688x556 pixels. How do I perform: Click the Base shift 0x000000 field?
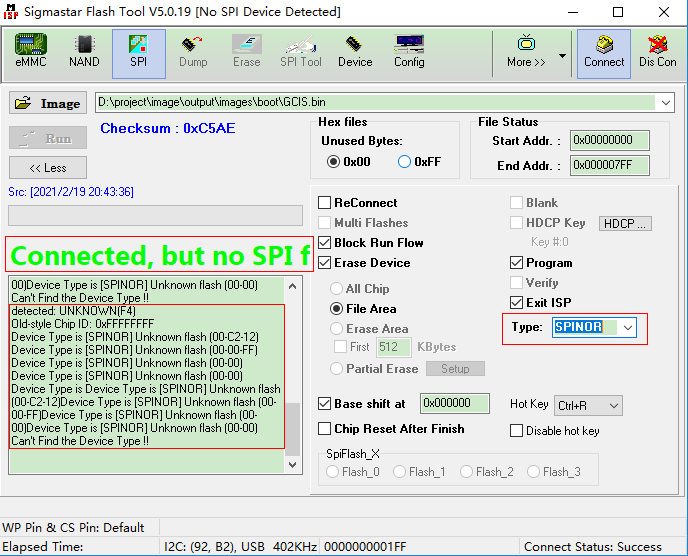(x=455, y=403)
